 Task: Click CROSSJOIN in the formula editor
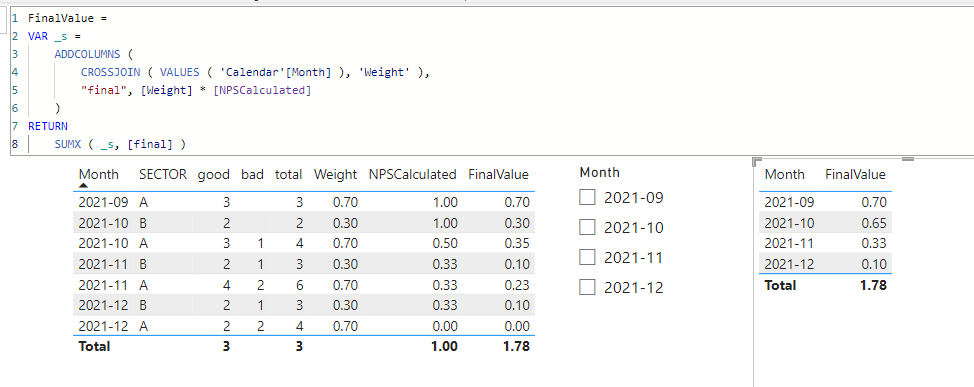[x=112, y=72]
